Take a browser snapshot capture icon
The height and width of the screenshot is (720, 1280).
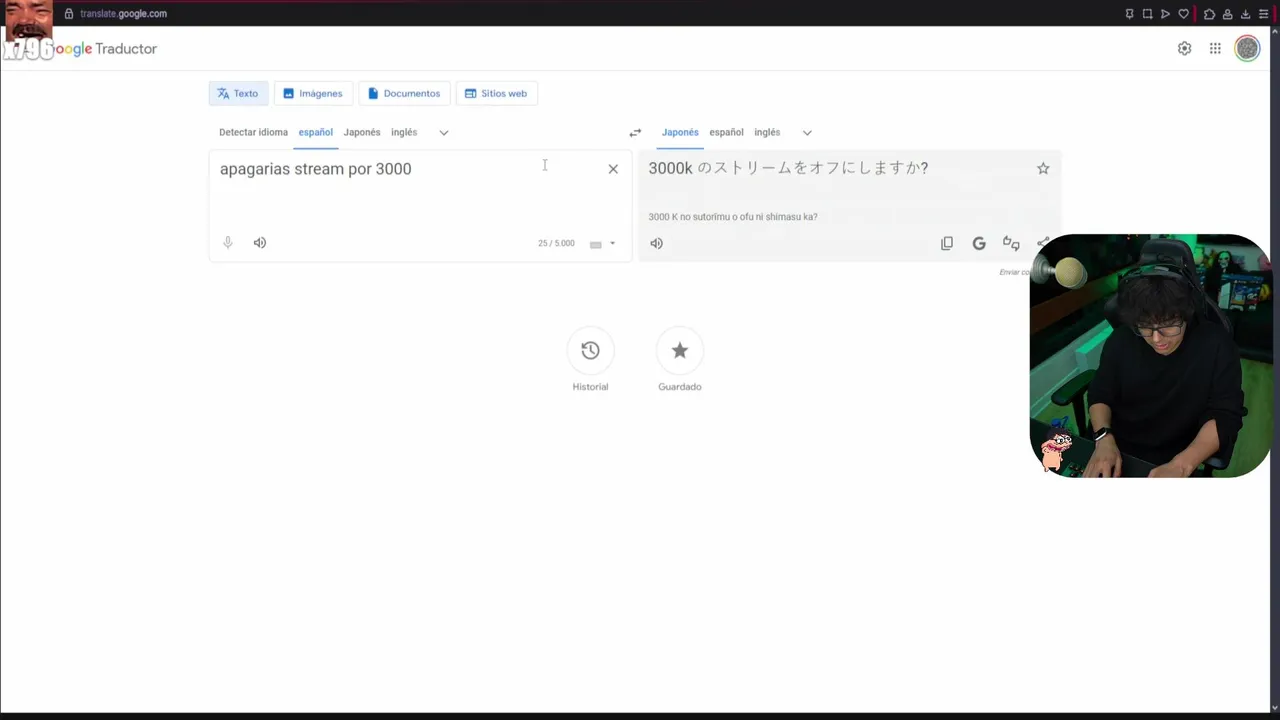pyautogui.click(x=1147, y=14)
